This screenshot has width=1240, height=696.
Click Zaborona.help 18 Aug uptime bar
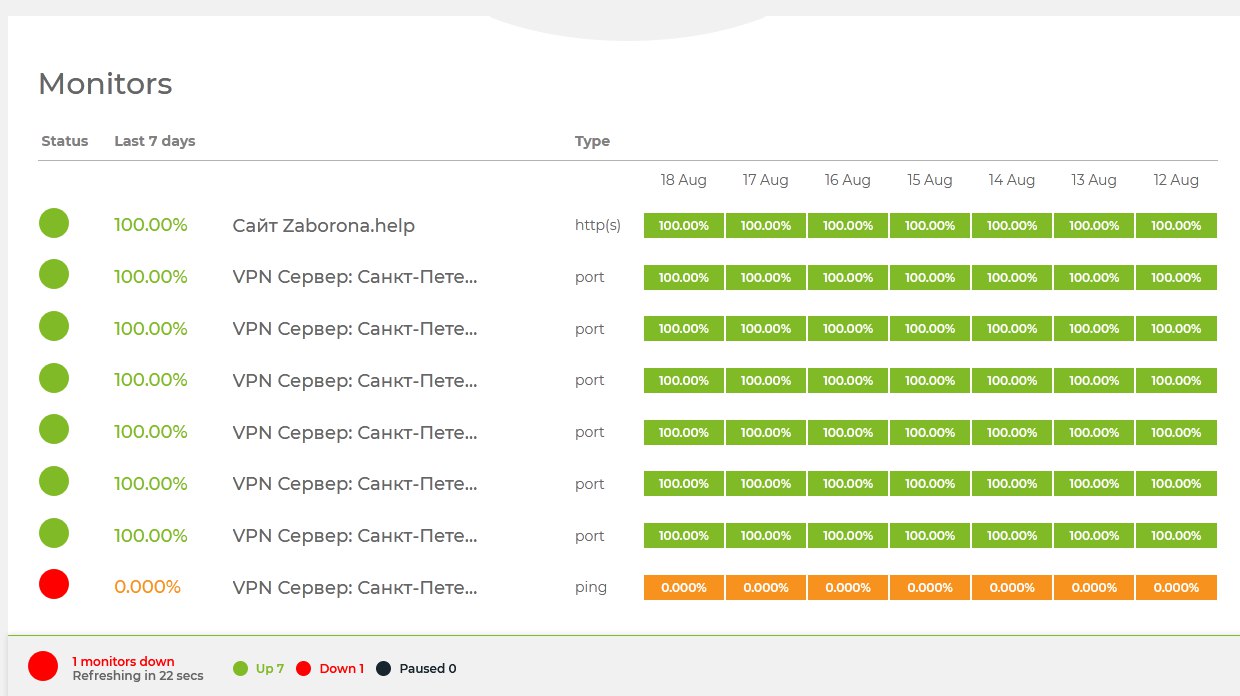(684, 225)
